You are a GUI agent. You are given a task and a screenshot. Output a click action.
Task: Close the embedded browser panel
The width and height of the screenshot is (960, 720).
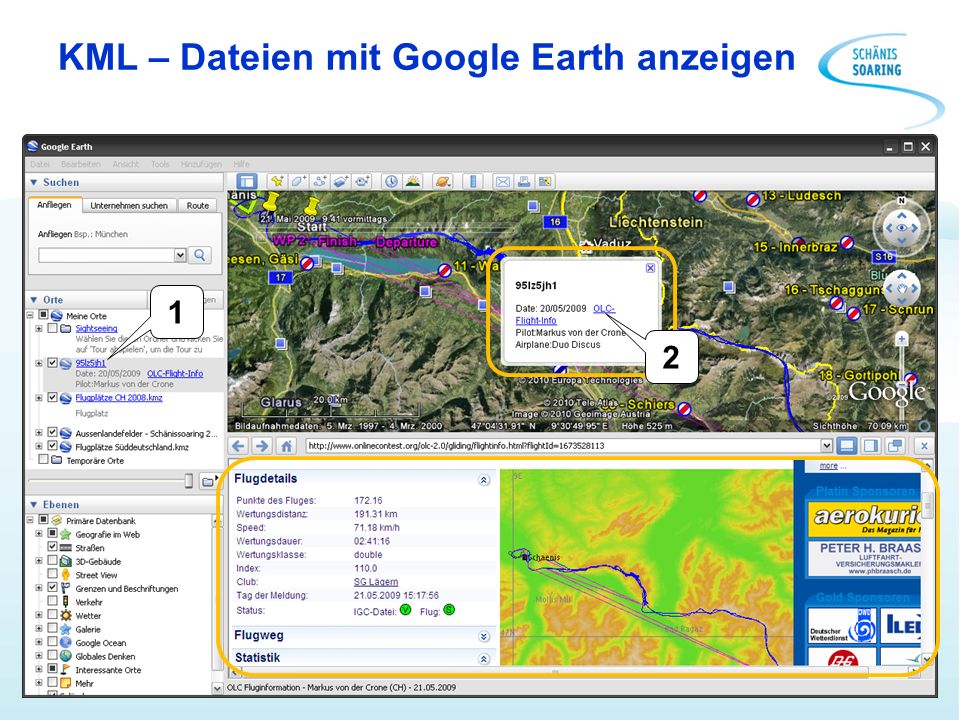pyautogui.click(x=924, y=446)
